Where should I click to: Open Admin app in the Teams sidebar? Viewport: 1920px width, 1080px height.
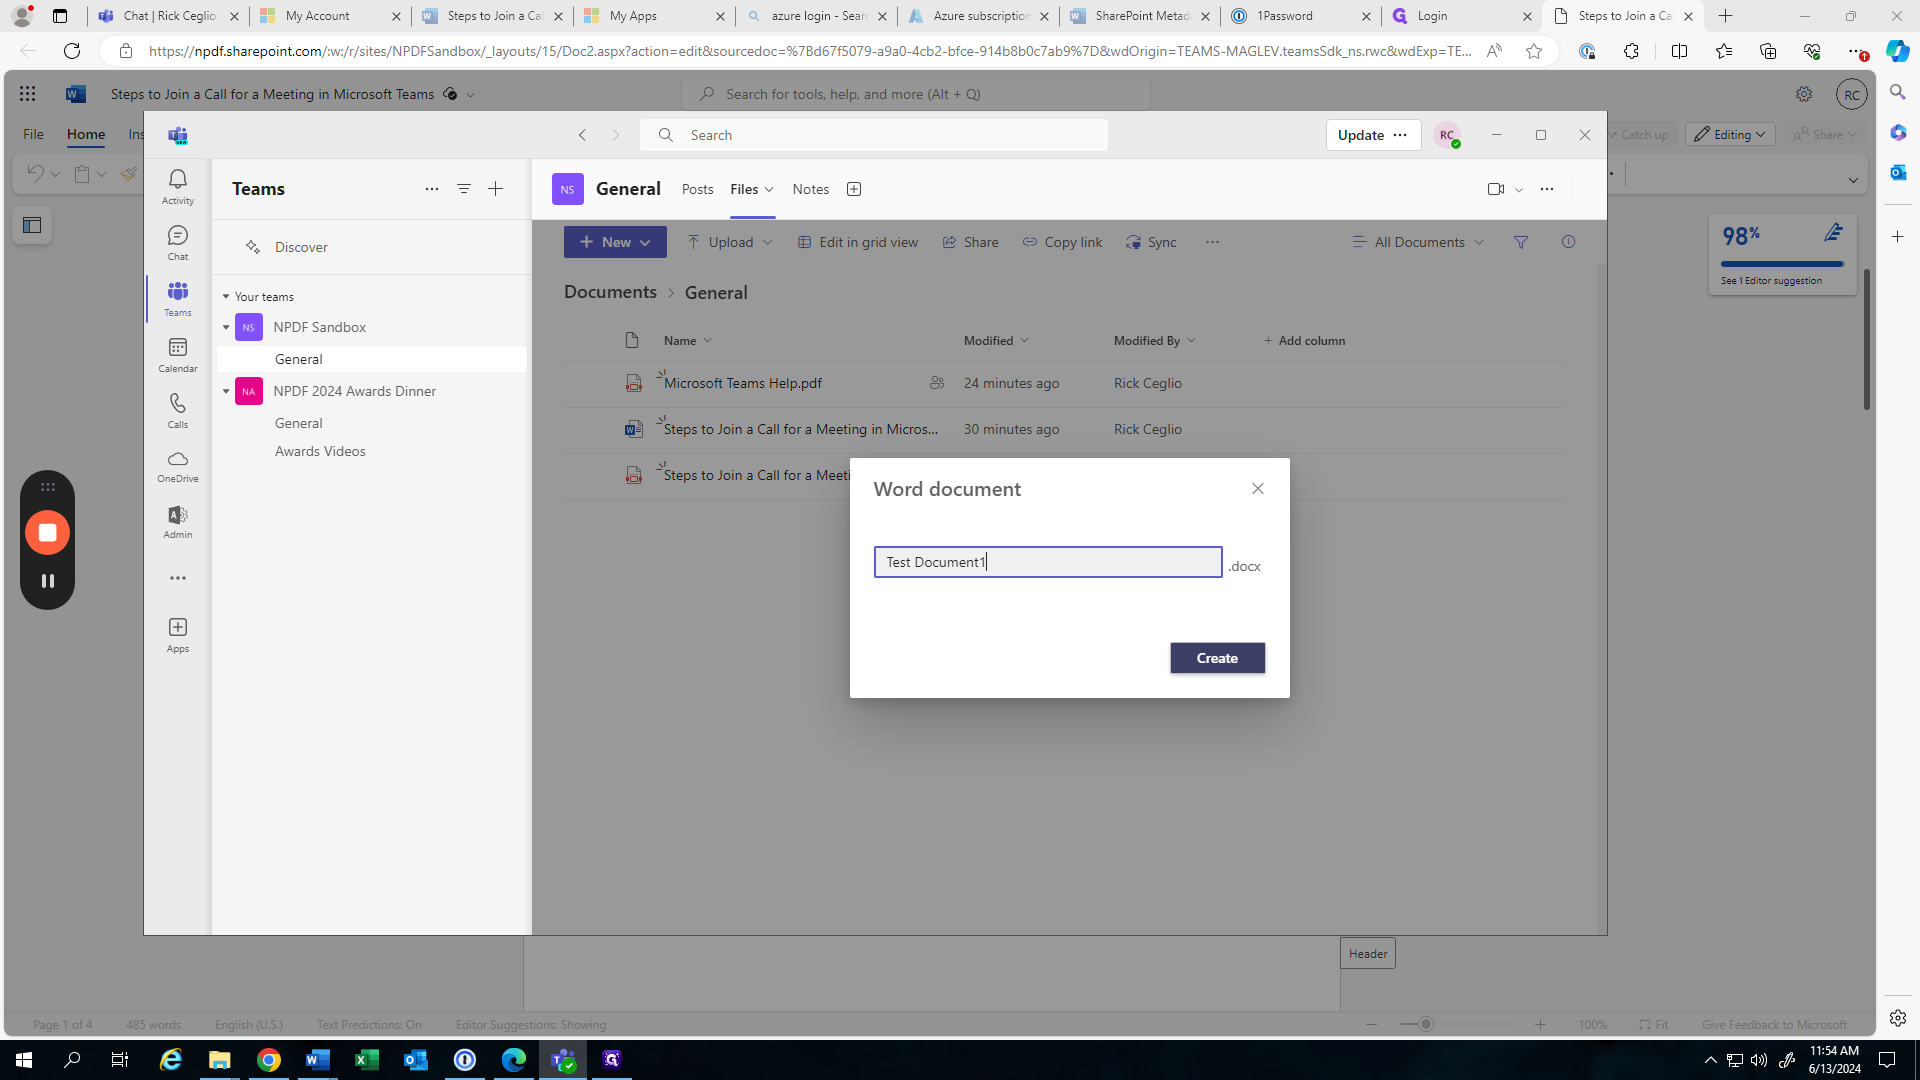tap(178, 522)
